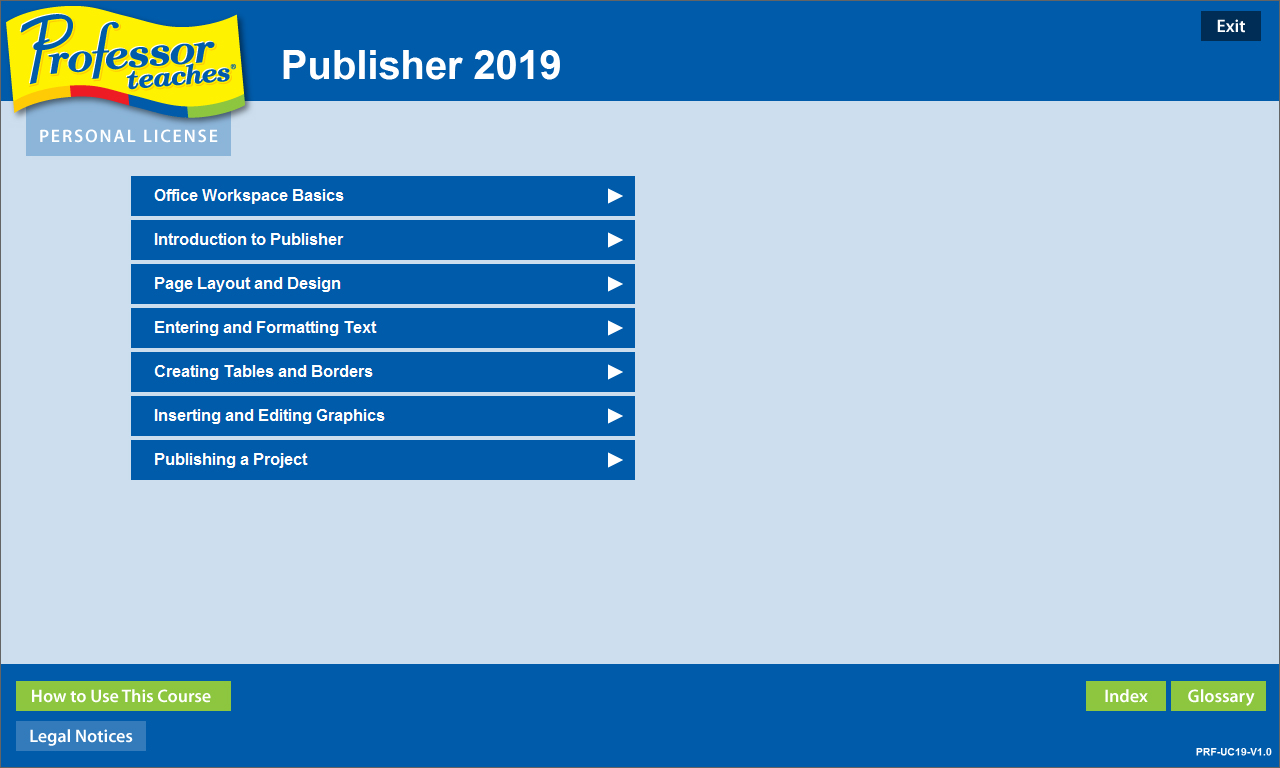
Task: Click the arrow icon beside Introduction to Publisher
Action: [615, 240]
